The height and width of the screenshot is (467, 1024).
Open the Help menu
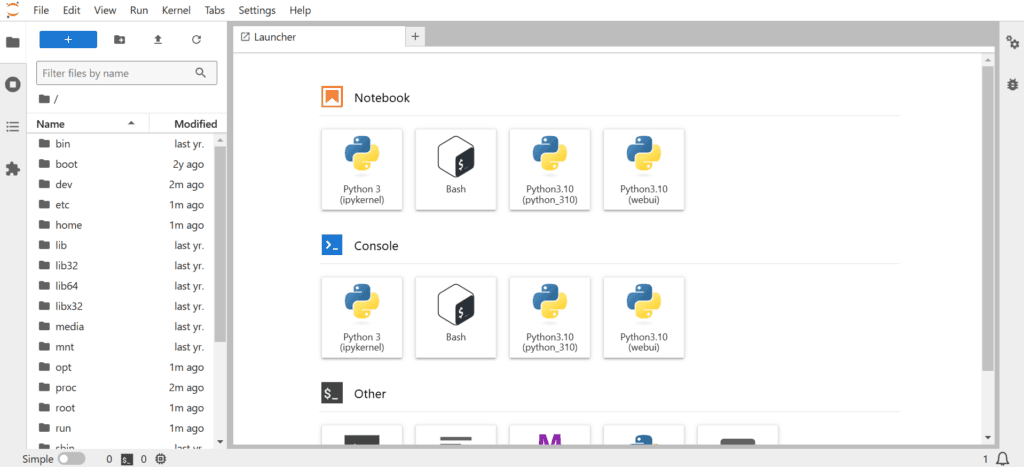pos(300,10)
